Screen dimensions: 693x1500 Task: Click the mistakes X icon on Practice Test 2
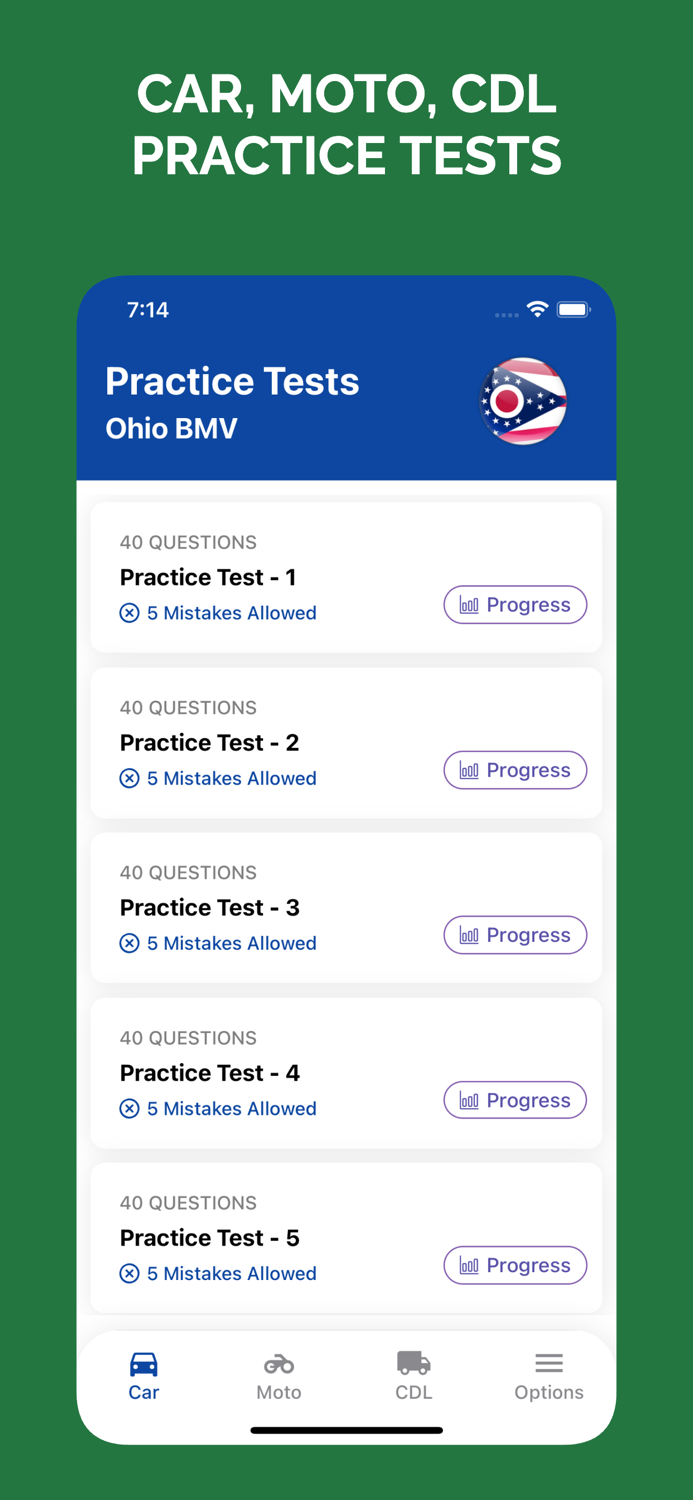pos(129,778)
